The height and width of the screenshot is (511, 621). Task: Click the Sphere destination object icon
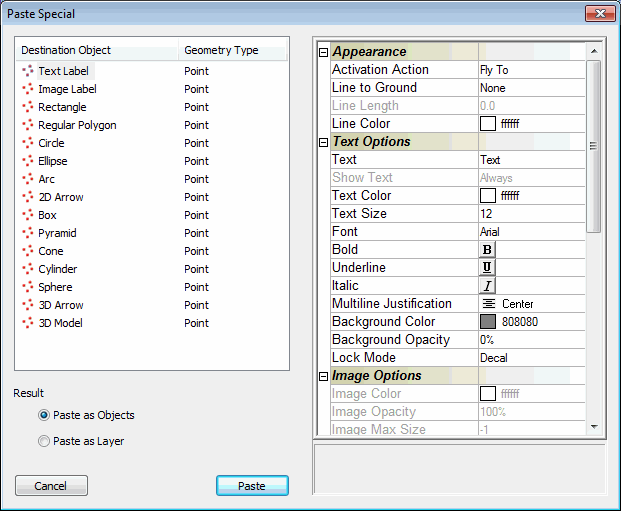[27, 287]
